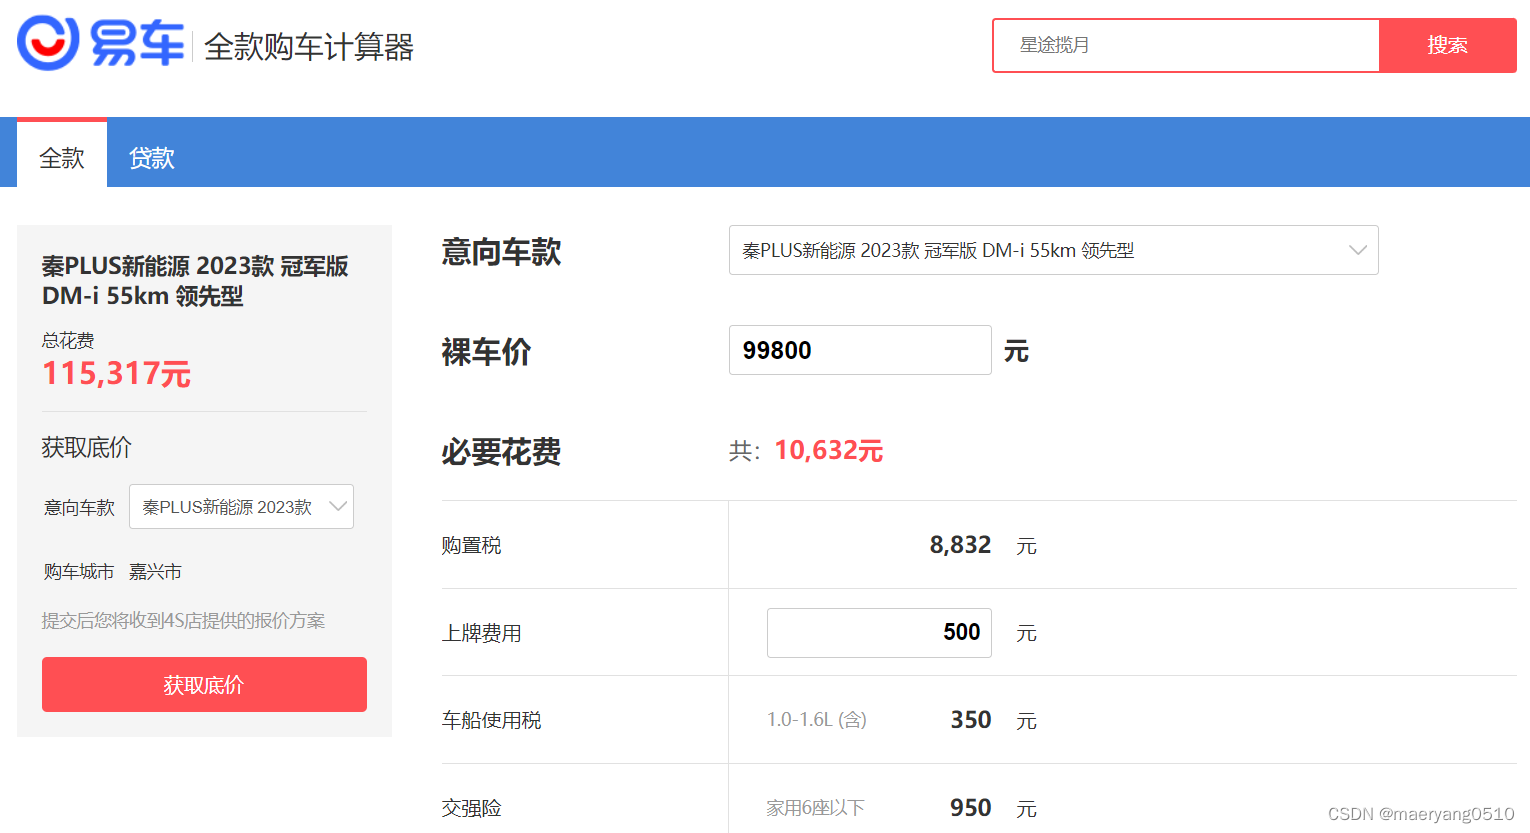Click the note 提交后您将收到4S店提供的报价方案

click(x=183, y=621)
